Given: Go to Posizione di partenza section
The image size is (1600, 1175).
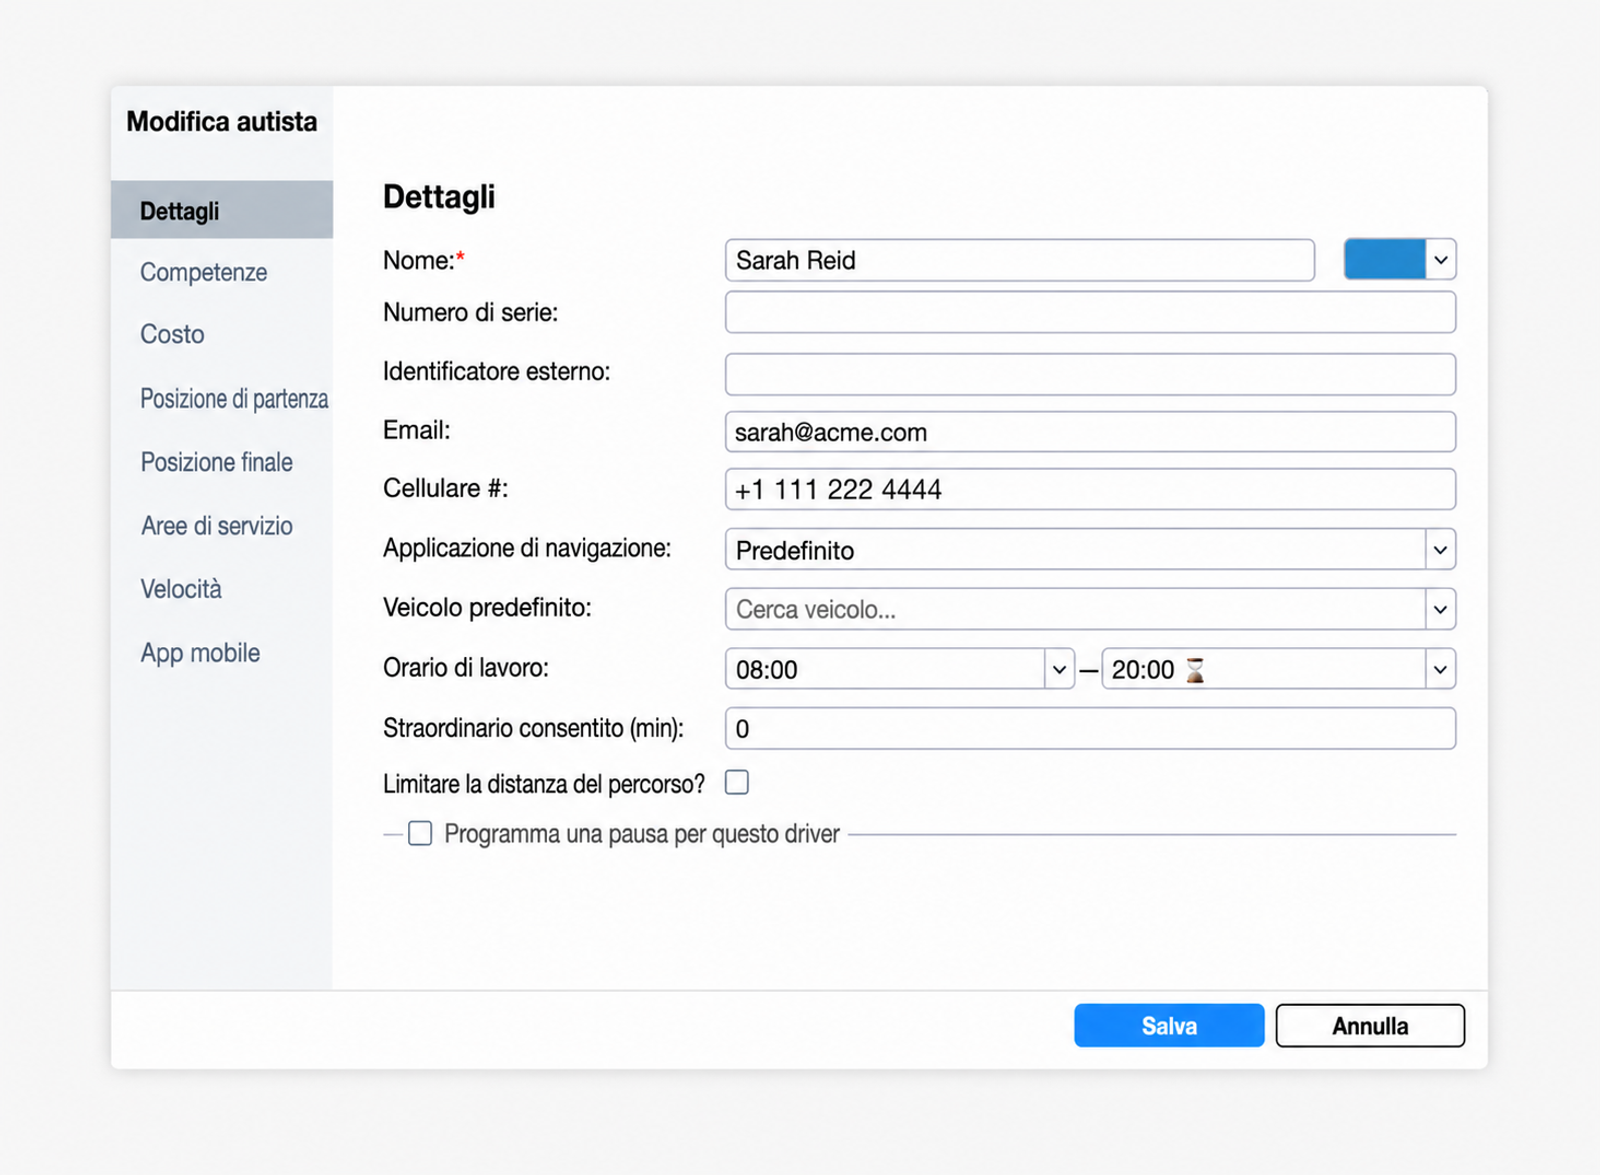Looking at the screenshot, I should [x=234, y=398].
